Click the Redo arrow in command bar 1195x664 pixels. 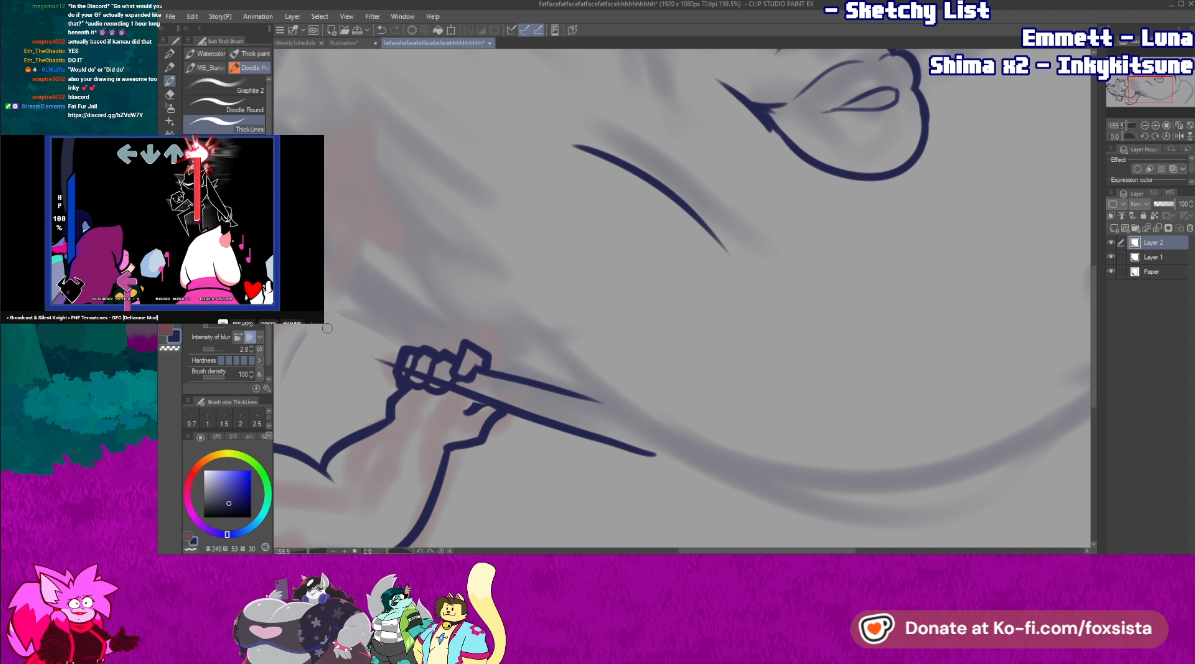(x=395, y=30)
